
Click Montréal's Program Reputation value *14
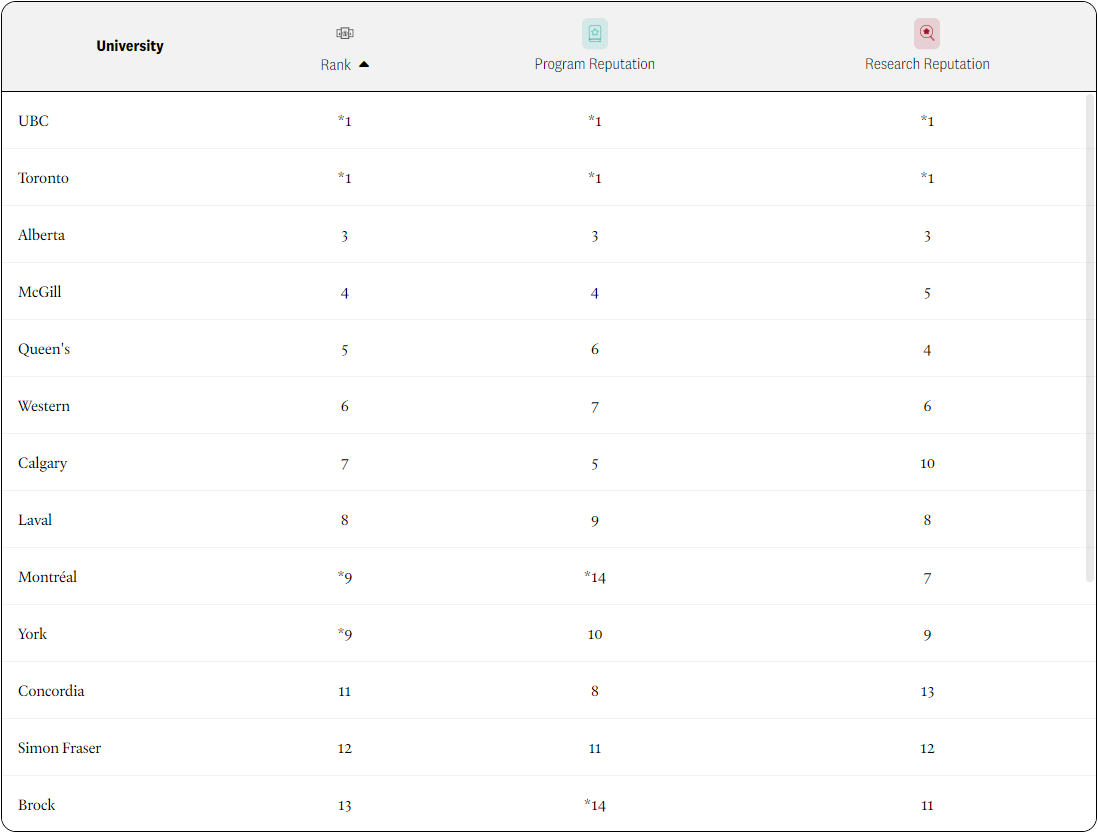pos(595,578)
